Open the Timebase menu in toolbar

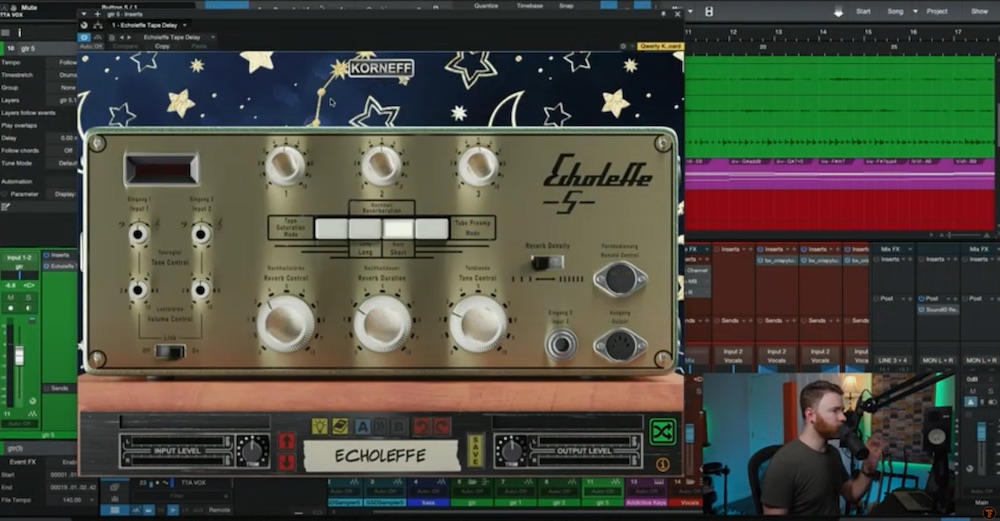[530, 5]
